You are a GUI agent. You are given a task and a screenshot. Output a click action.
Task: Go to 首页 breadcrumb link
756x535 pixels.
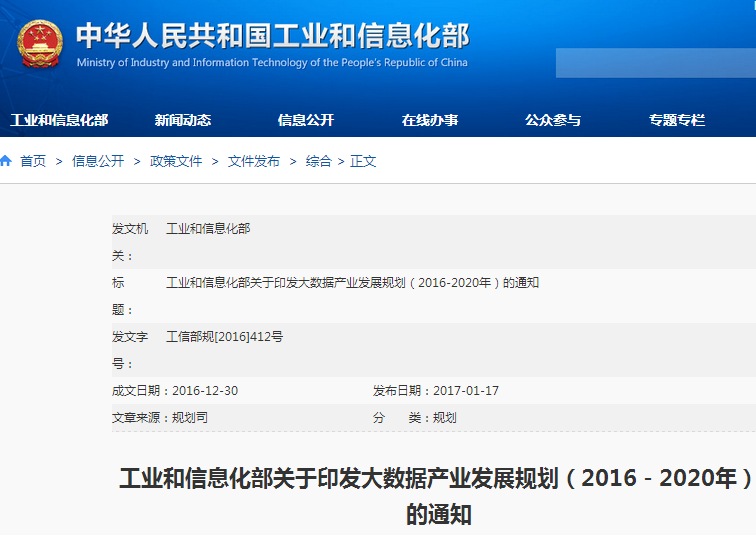coord(33,161)
